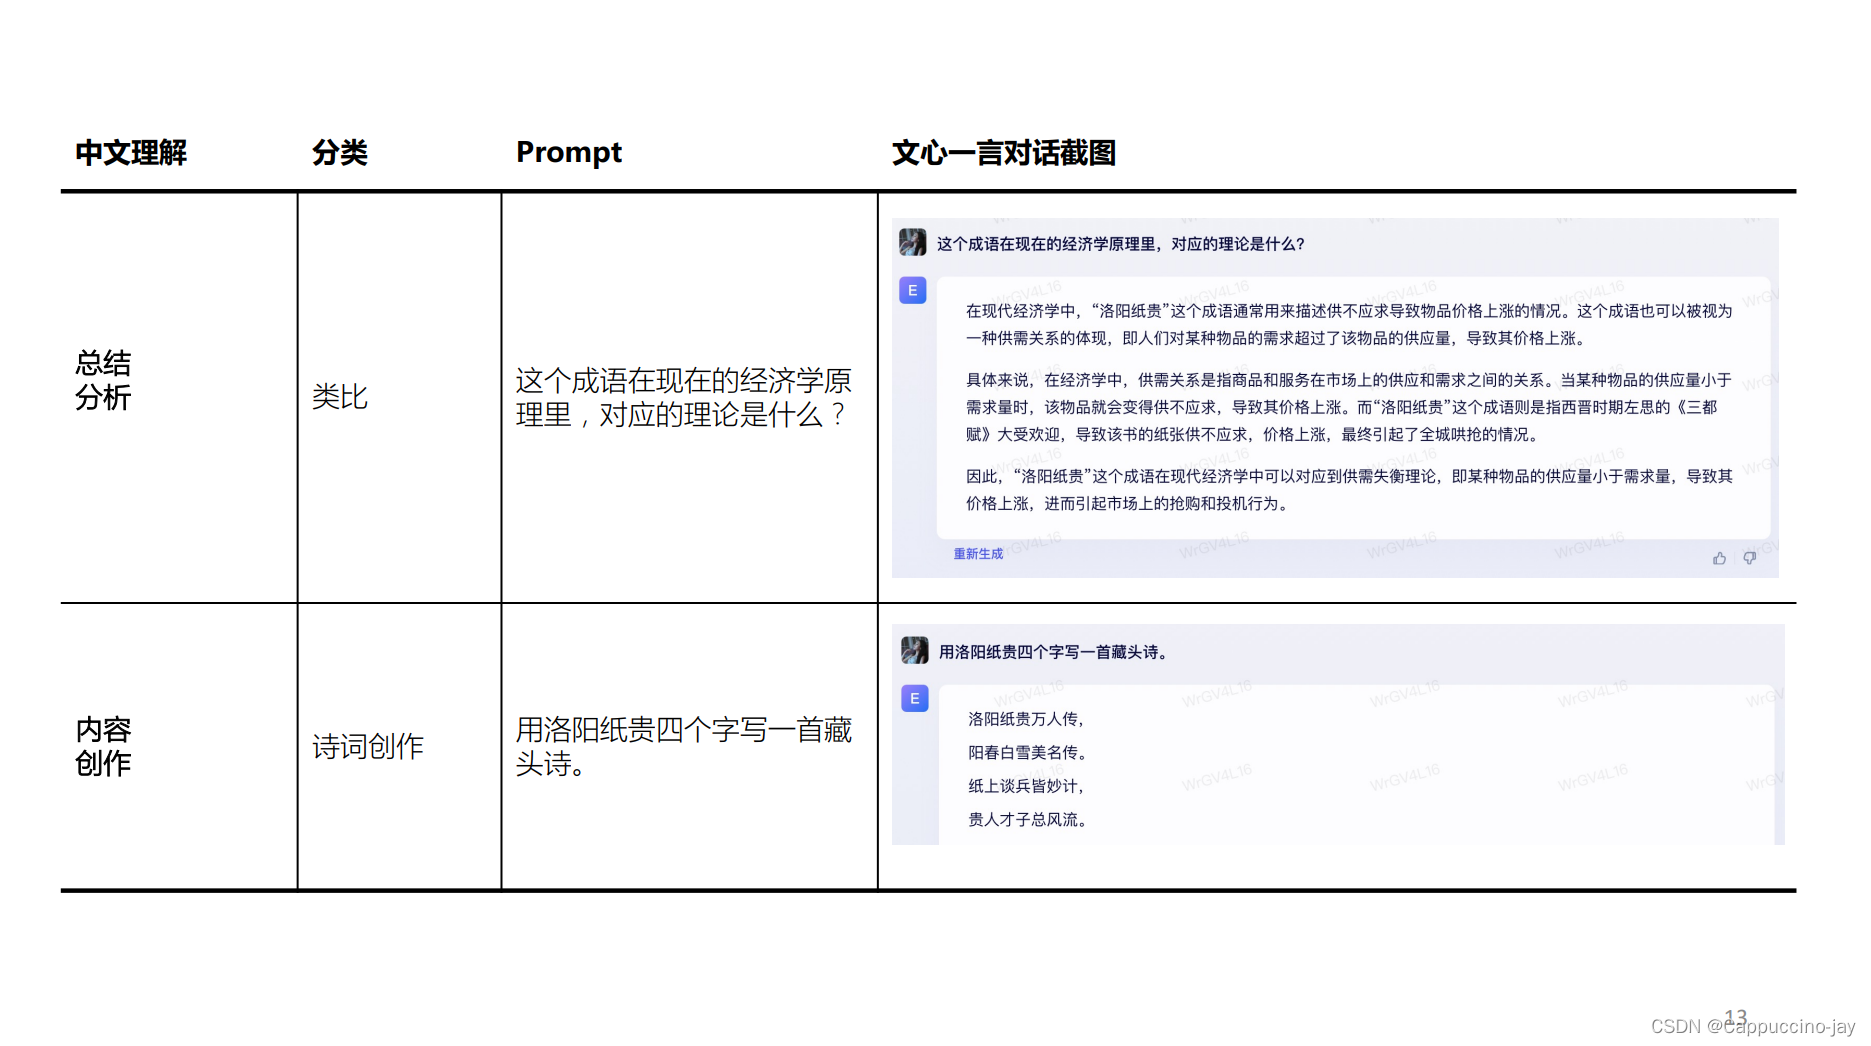Select the header text 分类
The image size is (1871, 1046).
pos(340,153)
